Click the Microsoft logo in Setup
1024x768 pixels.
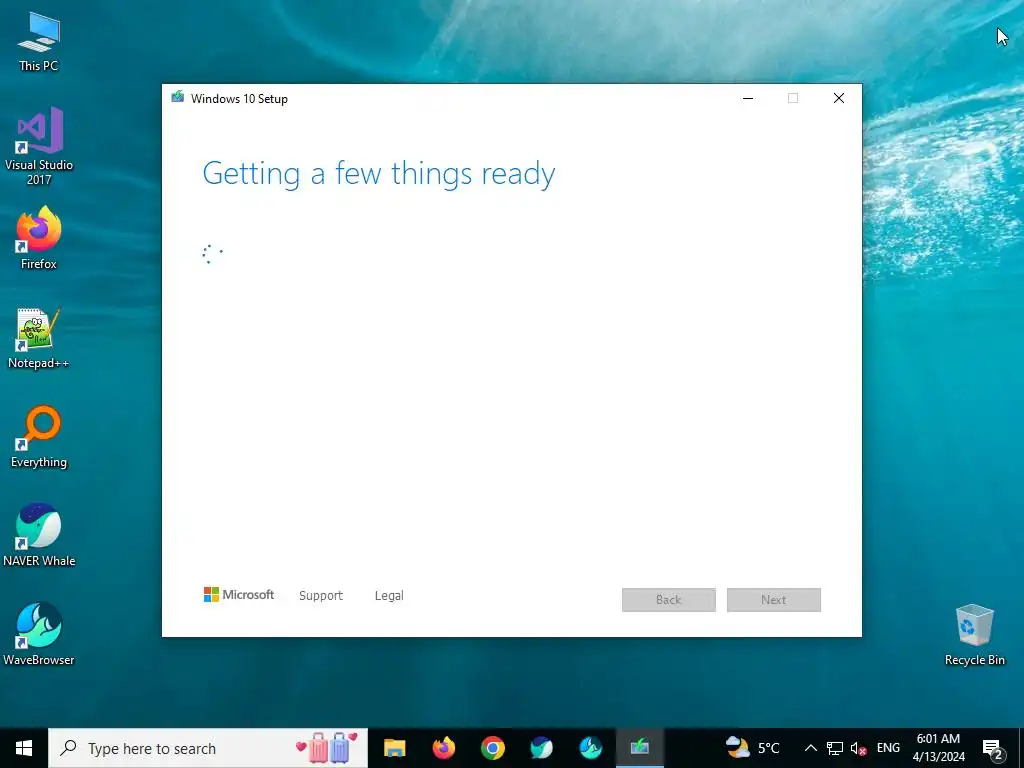(239, 595)
